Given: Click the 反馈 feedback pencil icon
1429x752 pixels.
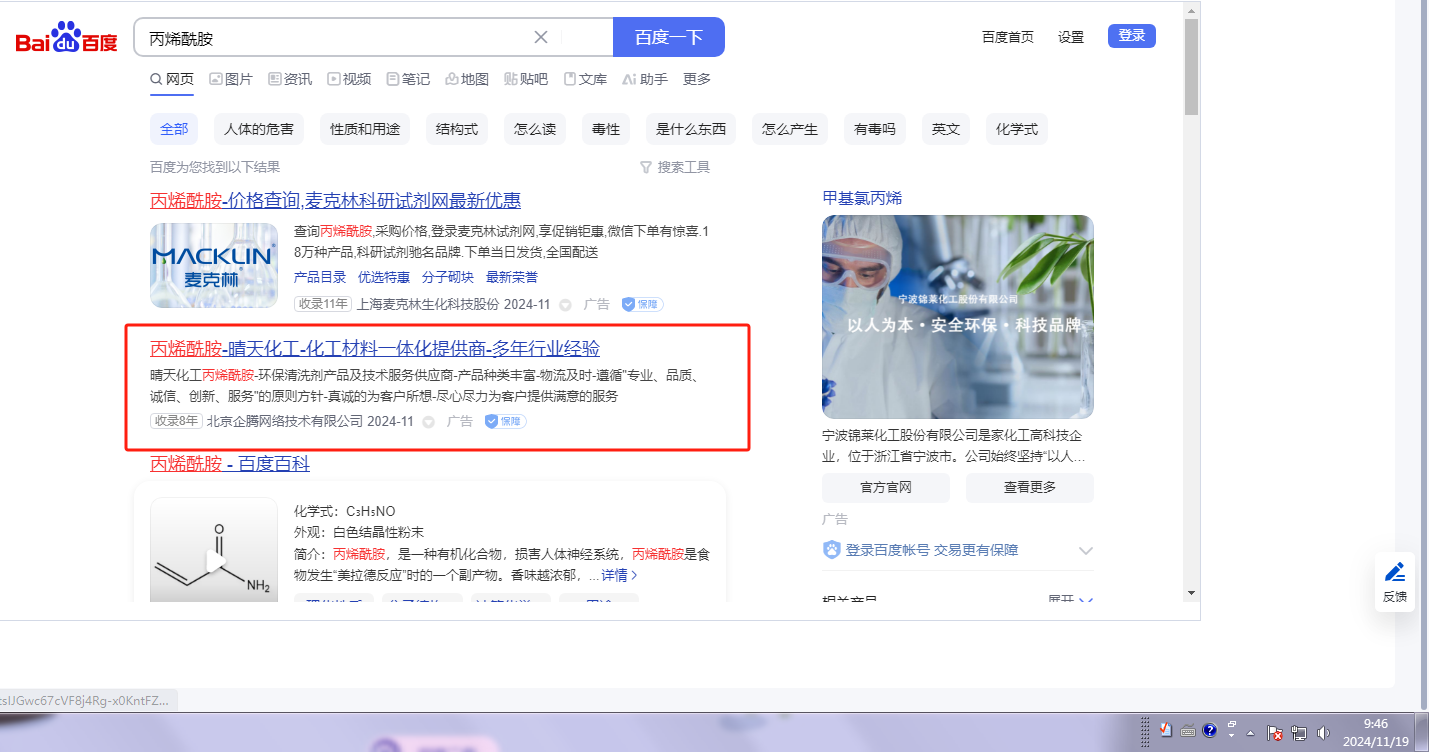Looking at the screenshot, I should point(1394,573).
